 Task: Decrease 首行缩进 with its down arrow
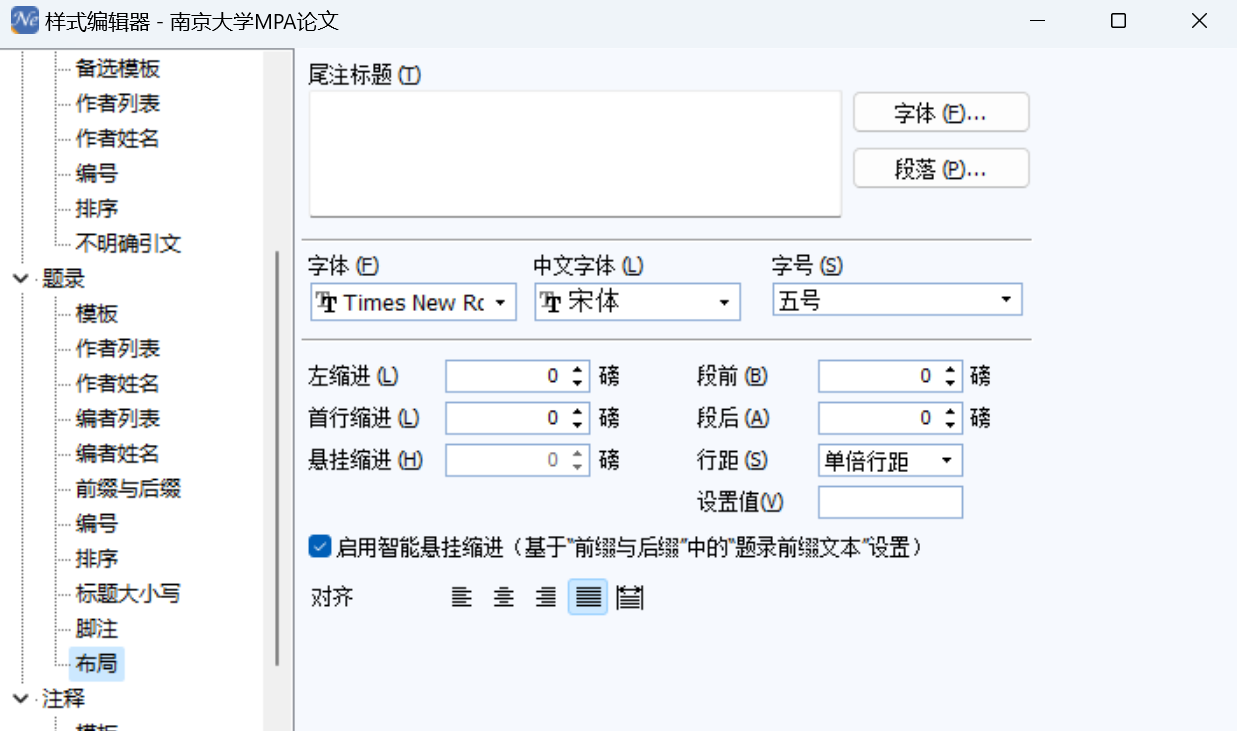(577, 425)
